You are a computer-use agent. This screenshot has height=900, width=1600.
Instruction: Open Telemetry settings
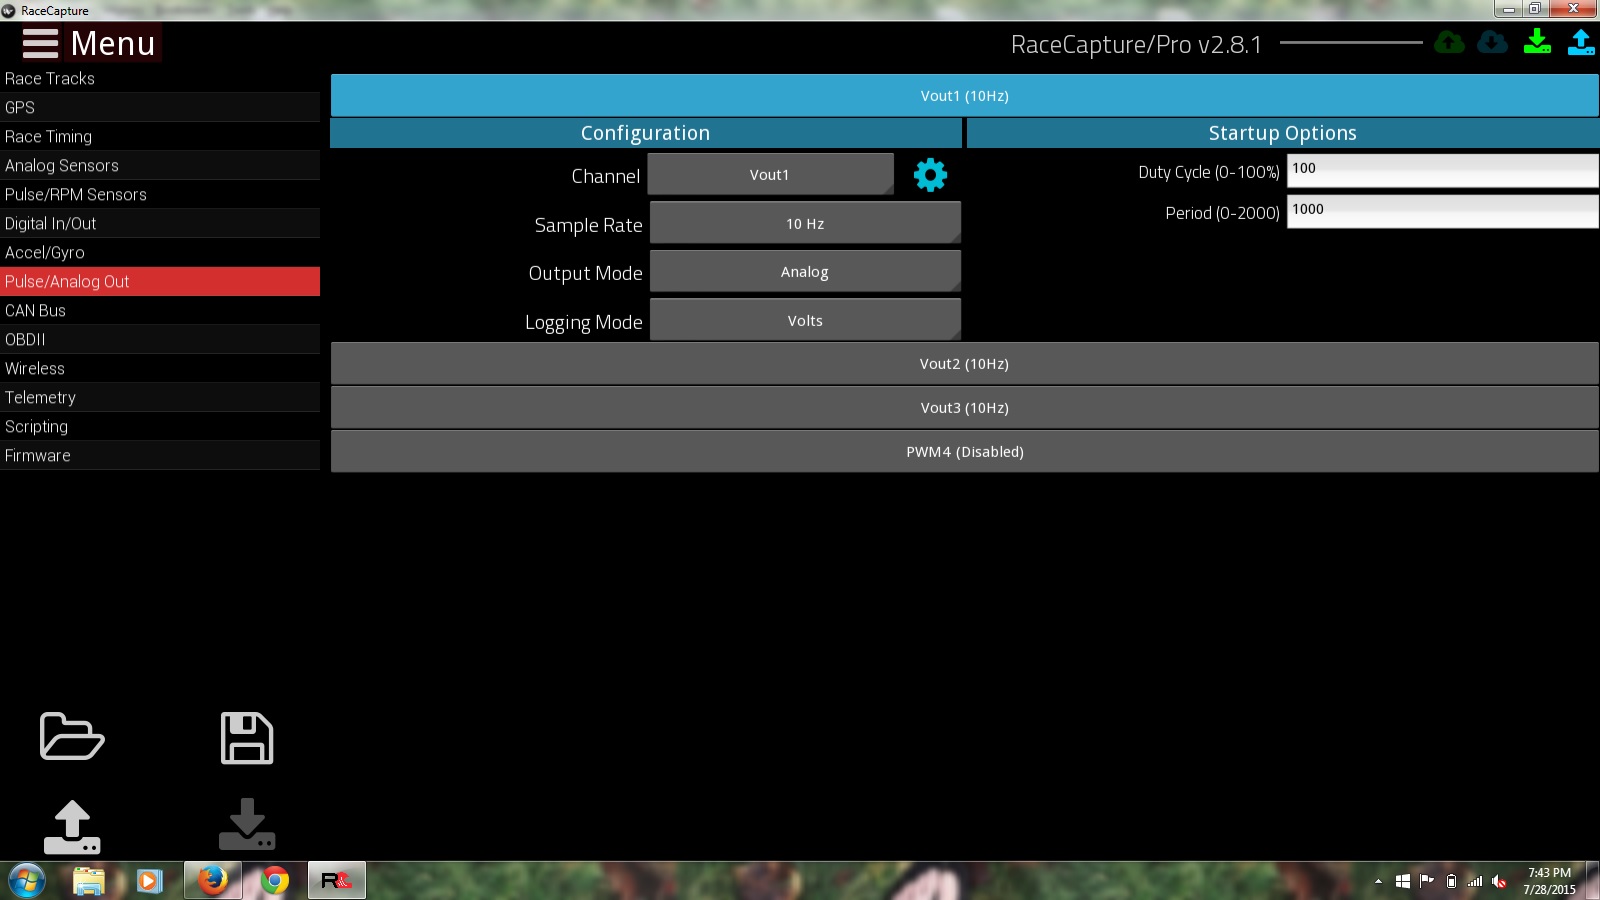coord(160,397)
